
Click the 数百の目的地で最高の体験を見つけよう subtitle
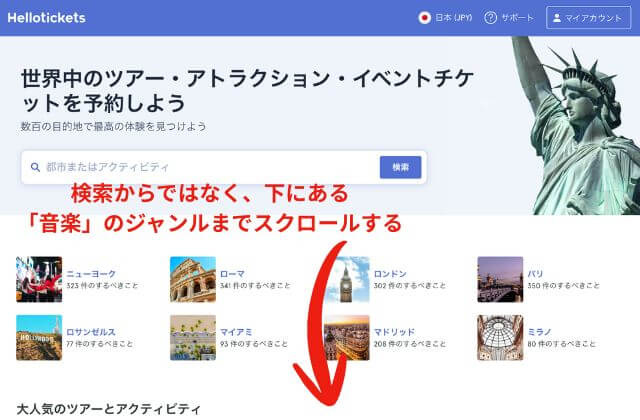pyautogui.click(x=113, y=127)
